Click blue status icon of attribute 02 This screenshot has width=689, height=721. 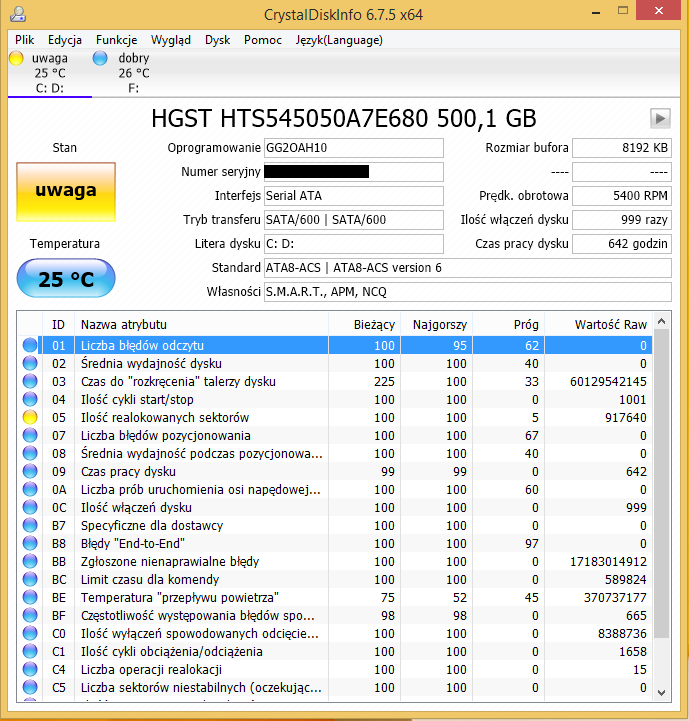(x=30, y=363)
